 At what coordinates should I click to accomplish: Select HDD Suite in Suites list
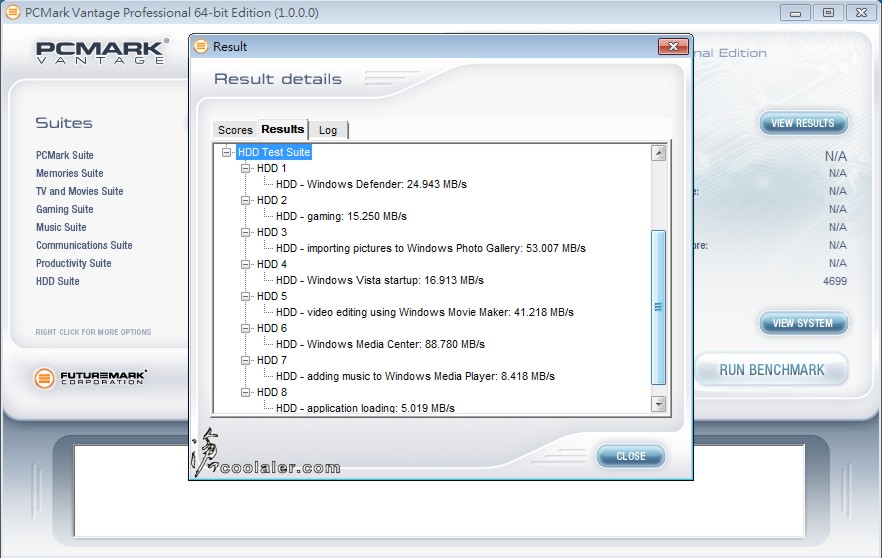[x=57, y=281]
